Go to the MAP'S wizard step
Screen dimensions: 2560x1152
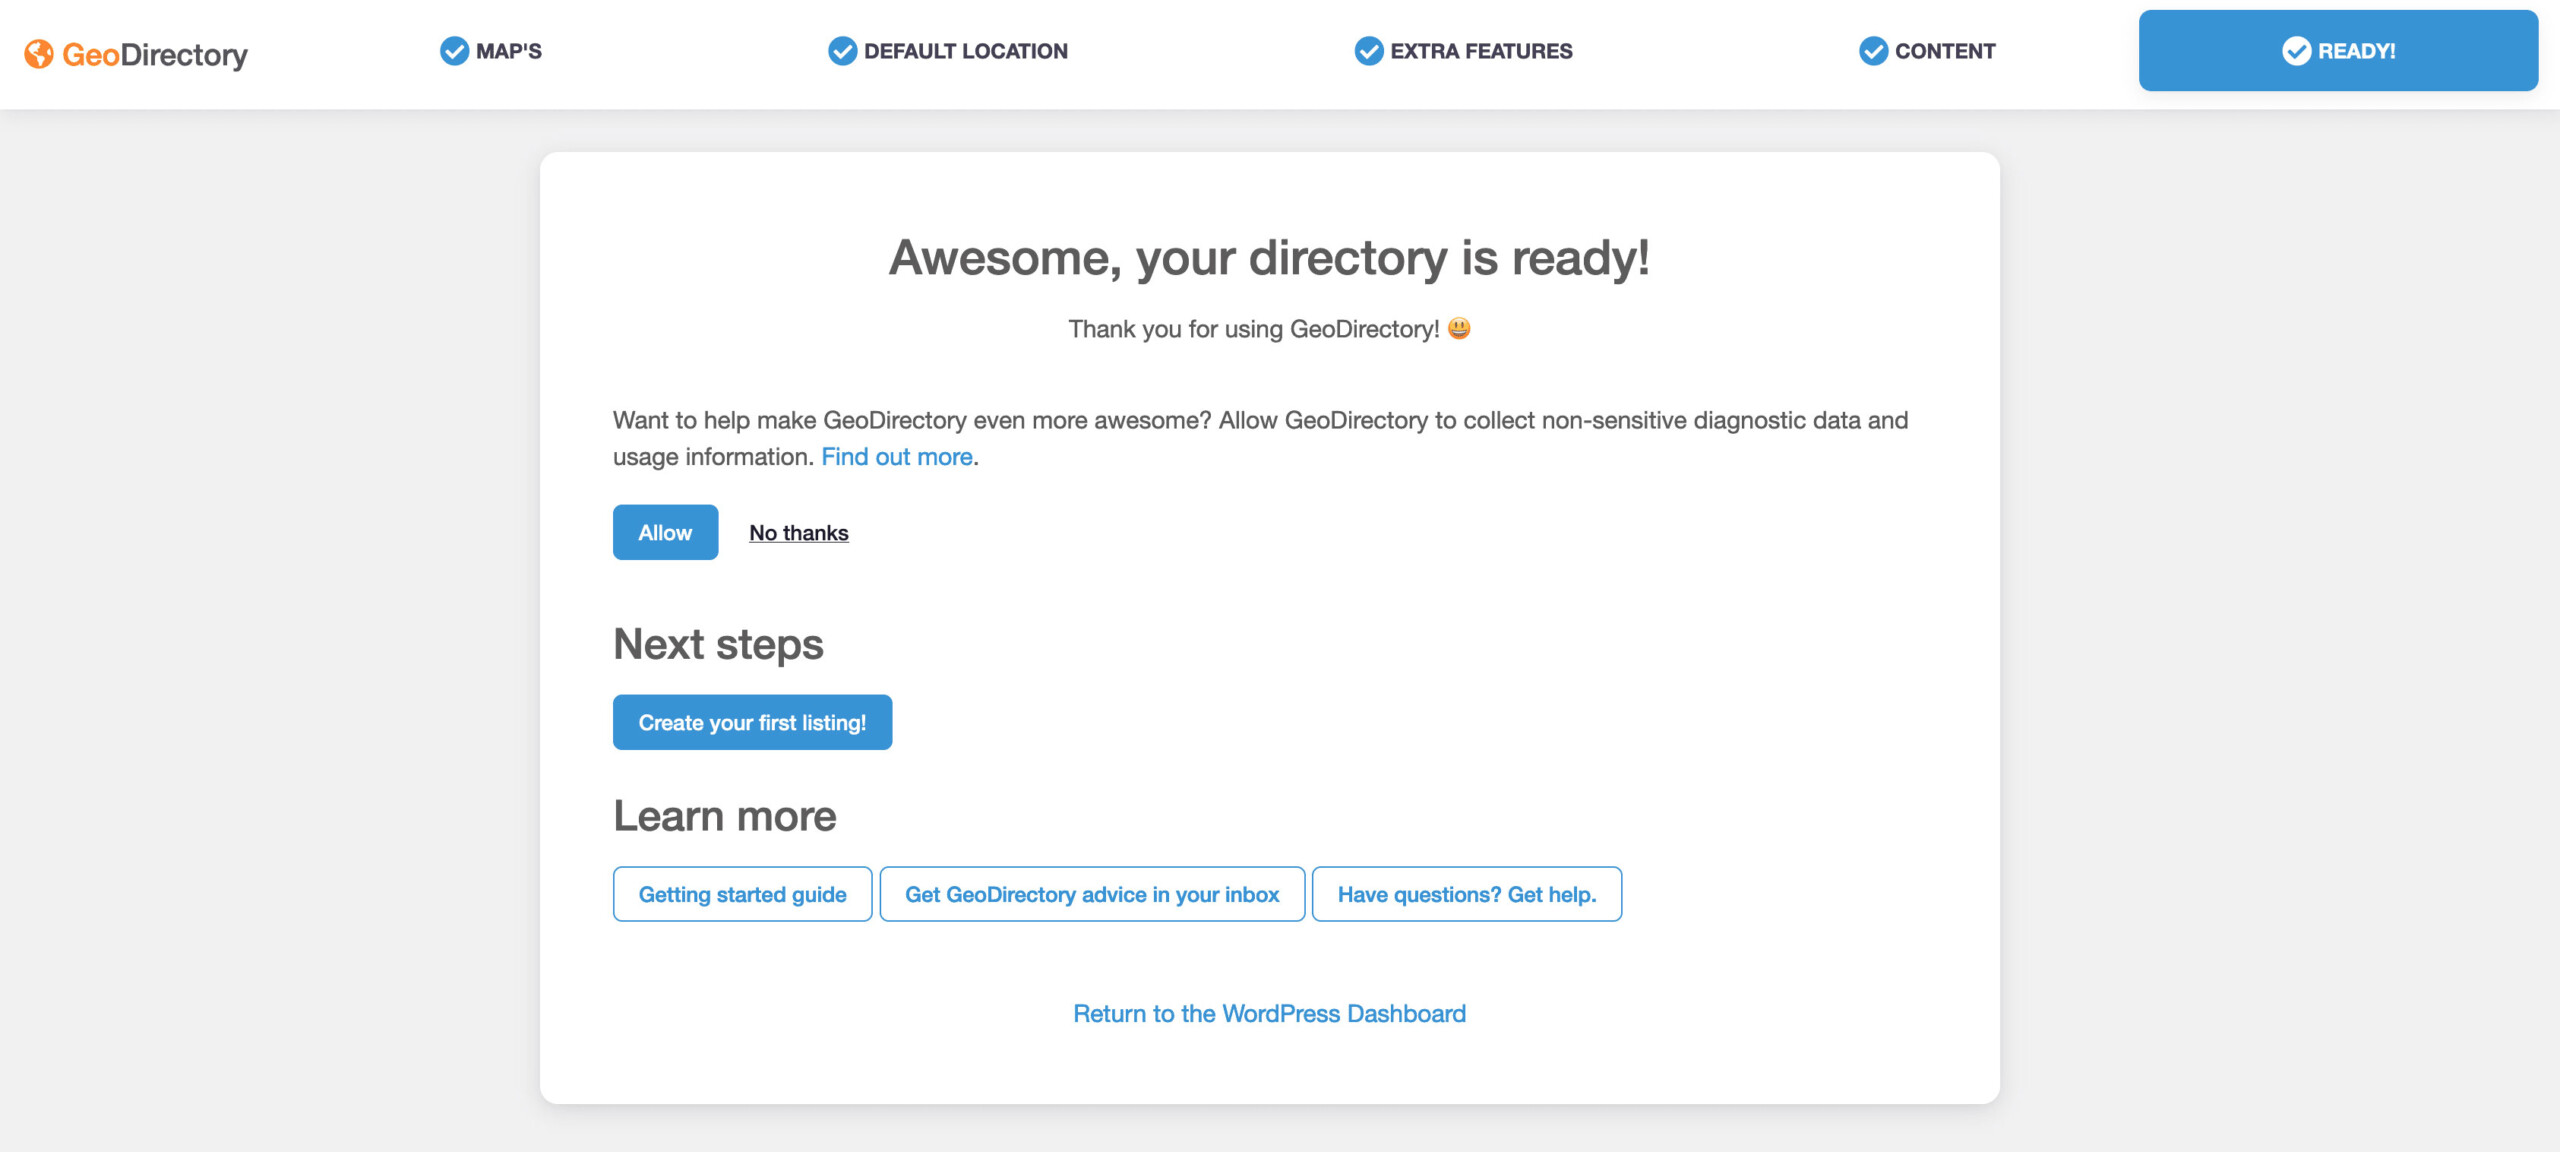pos(491,51)
